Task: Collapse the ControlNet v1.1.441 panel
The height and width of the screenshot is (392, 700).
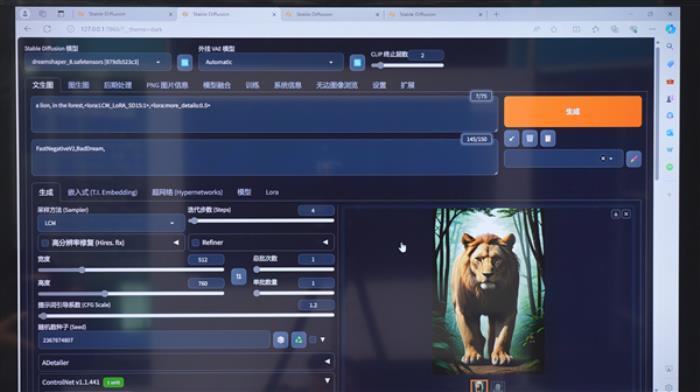Action: tap(186, 382)
